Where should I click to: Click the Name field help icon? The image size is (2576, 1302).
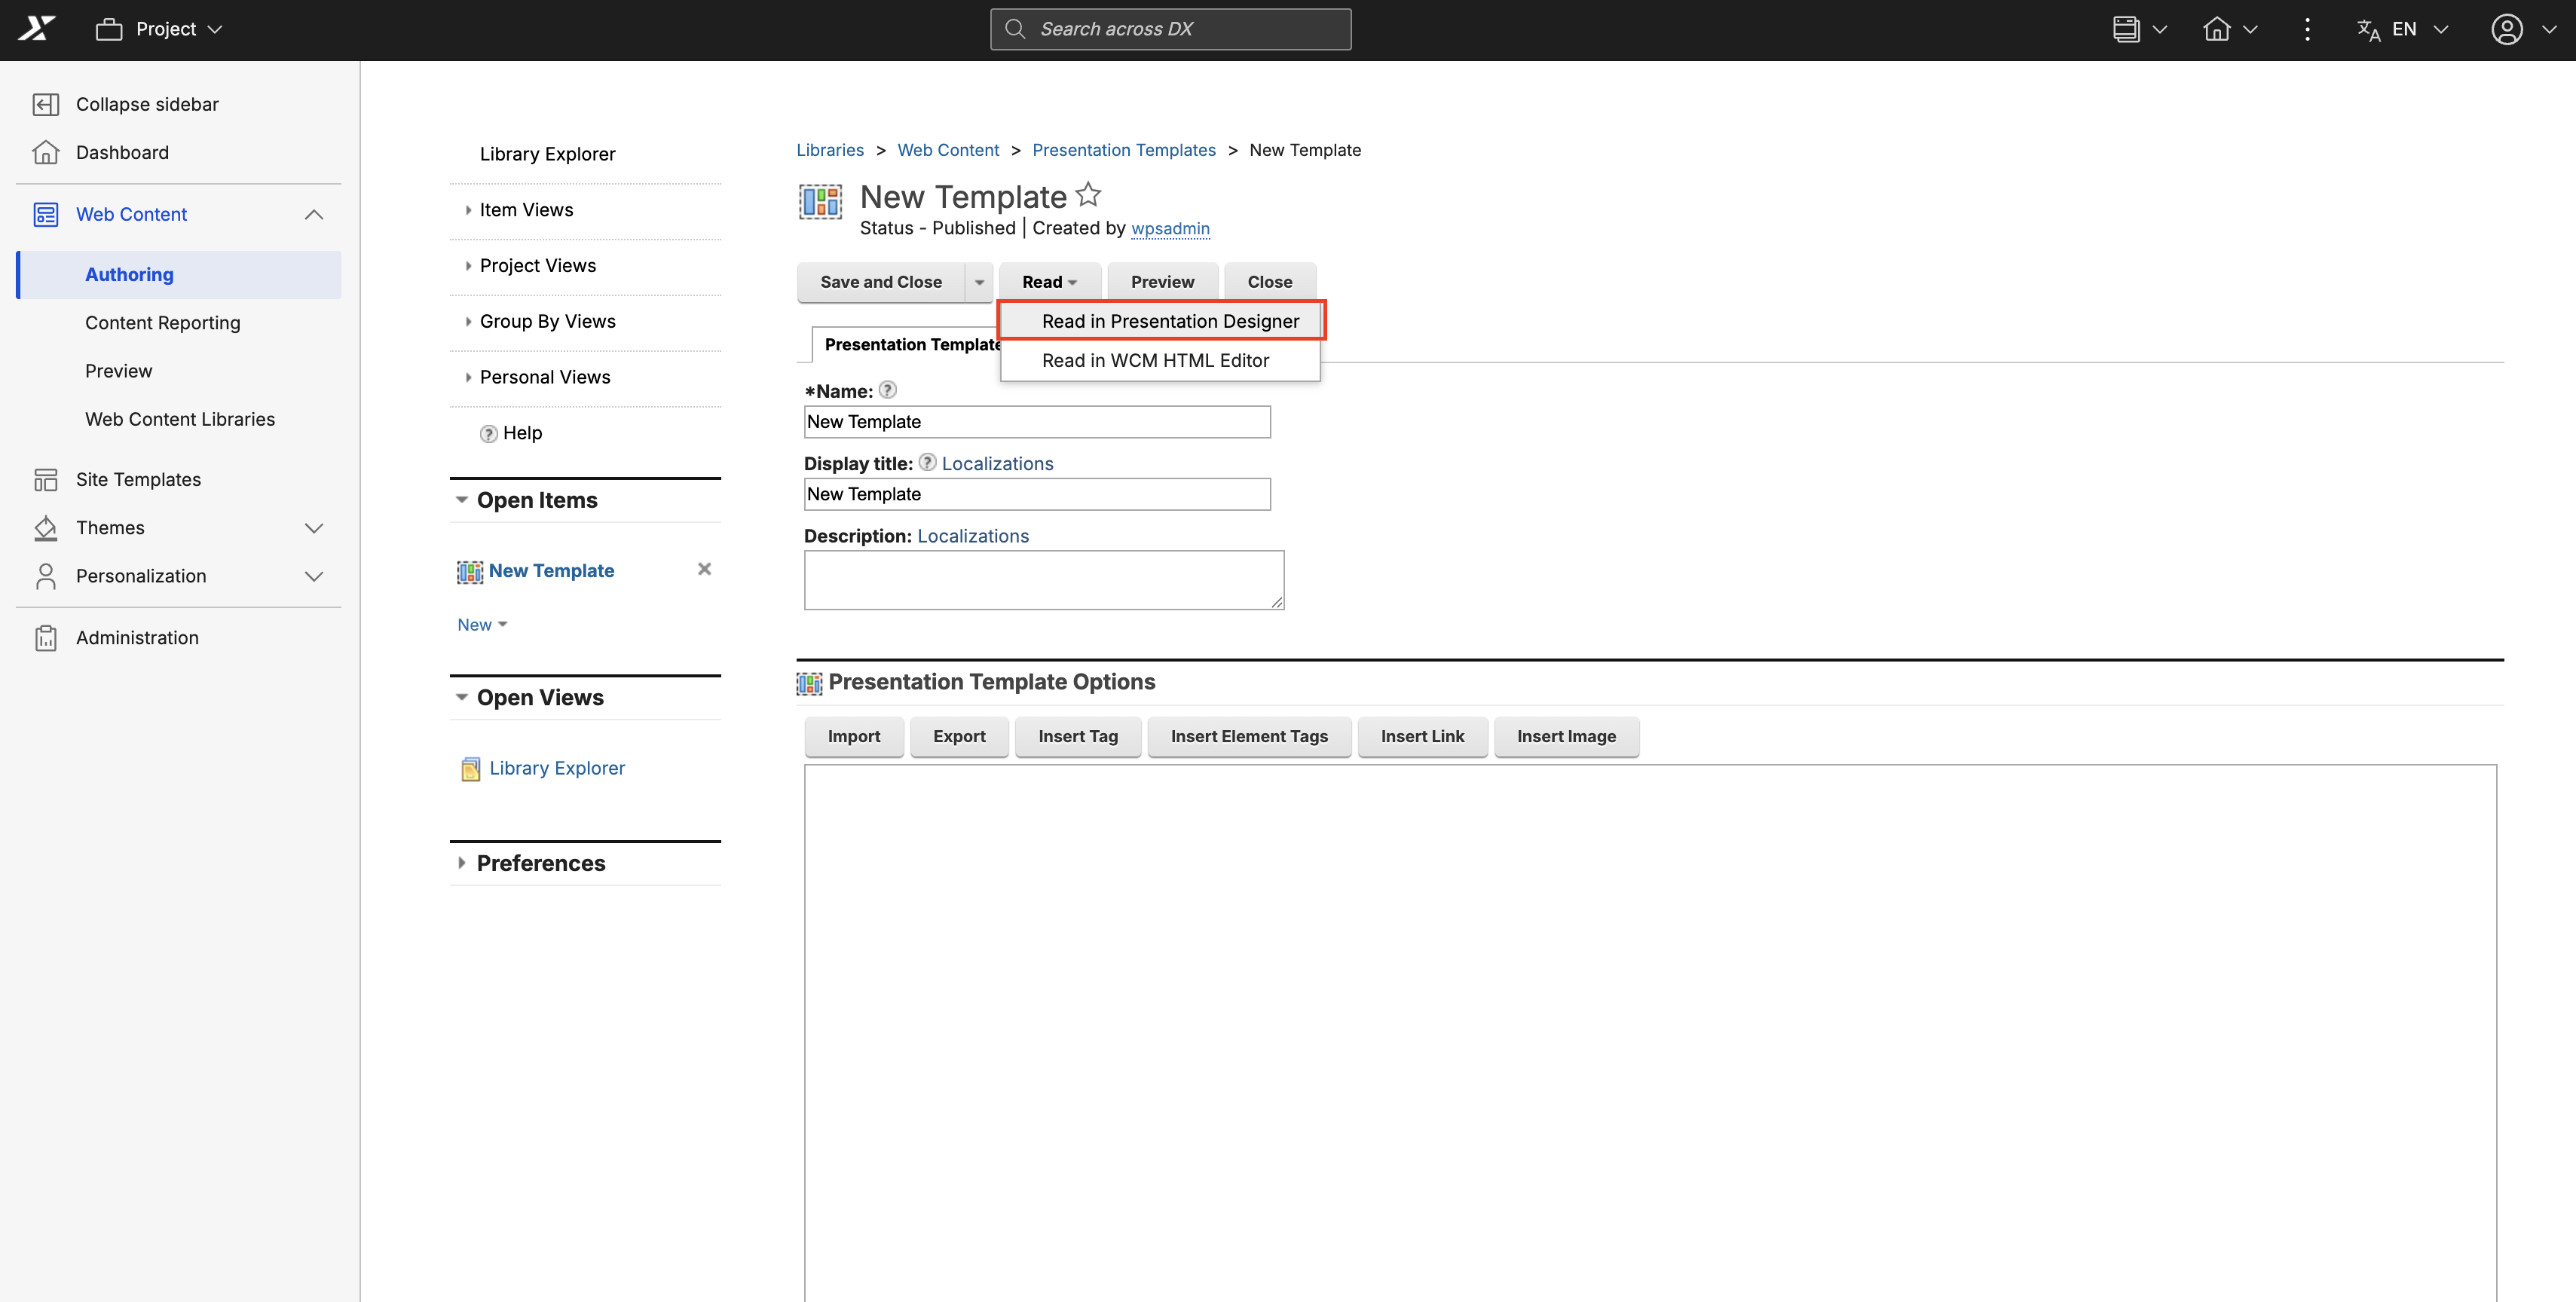tap(887, 390)
